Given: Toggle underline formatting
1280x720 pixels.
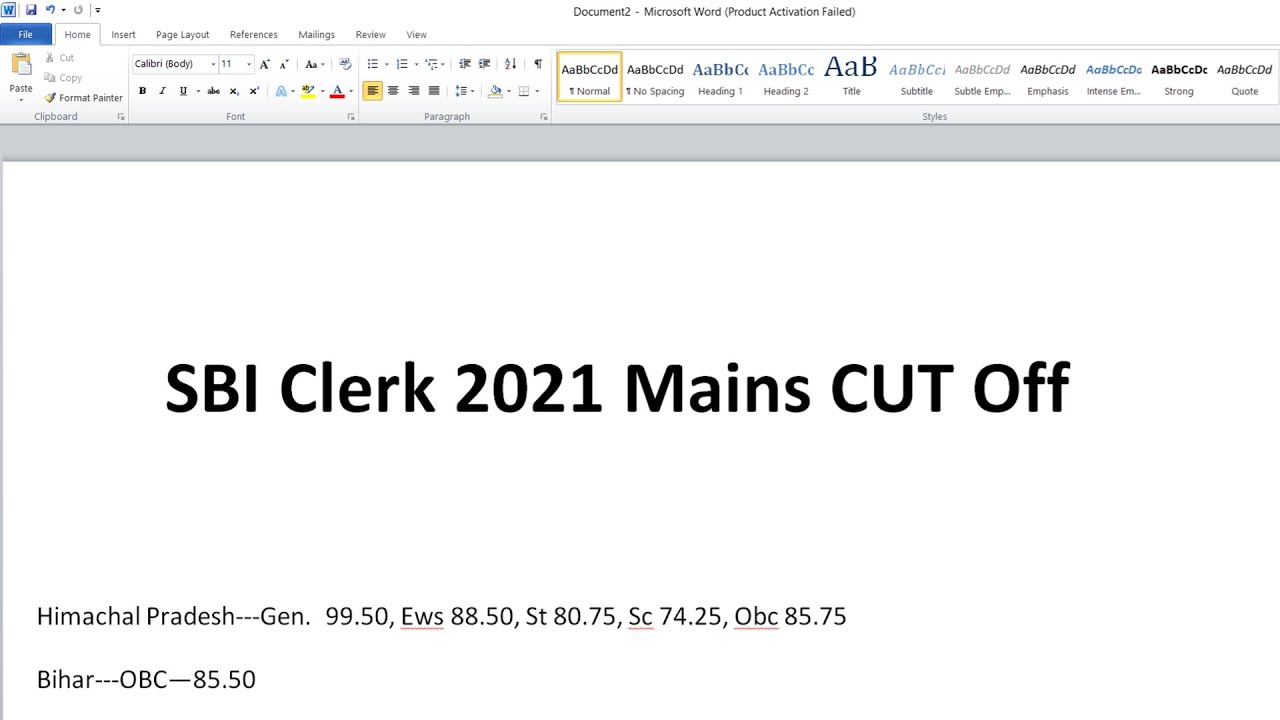Looking at the screenshot, I should [183, 91].
